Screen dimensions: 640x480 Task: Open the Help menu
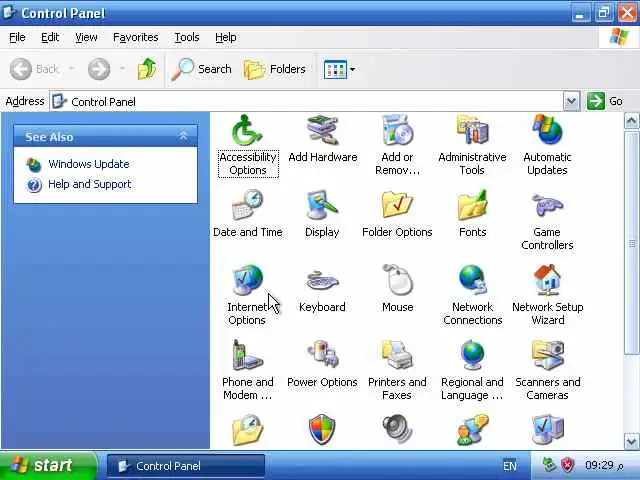tap(225, 38)
